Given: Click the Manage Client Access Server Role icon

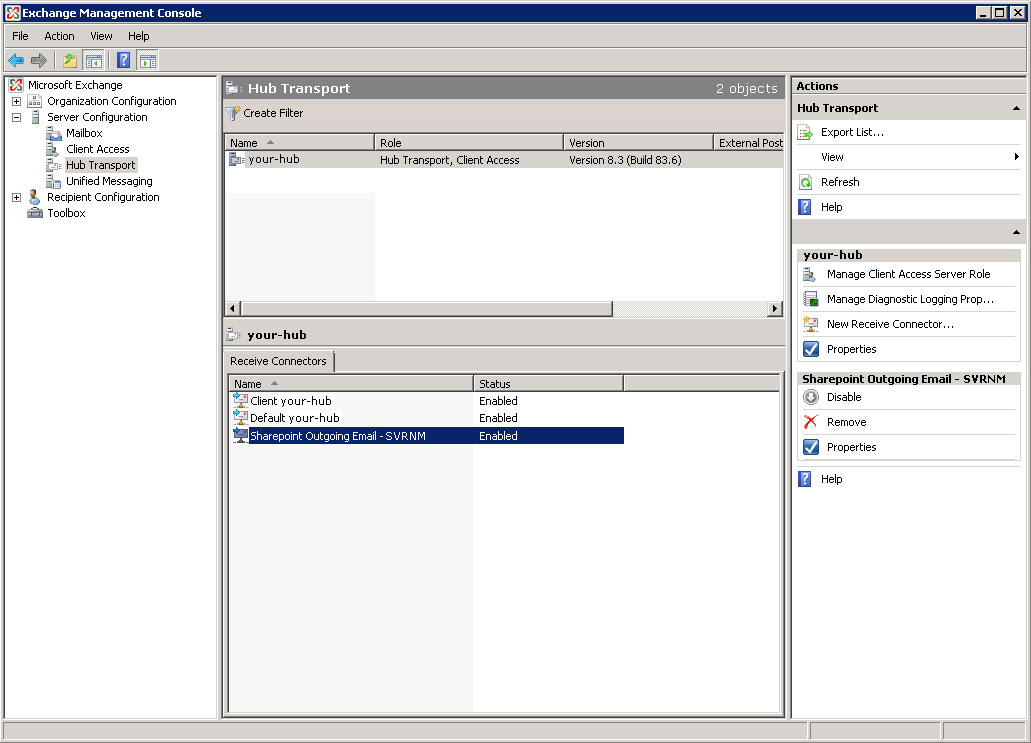Looking at the screenshot, I should click(810, 274).
